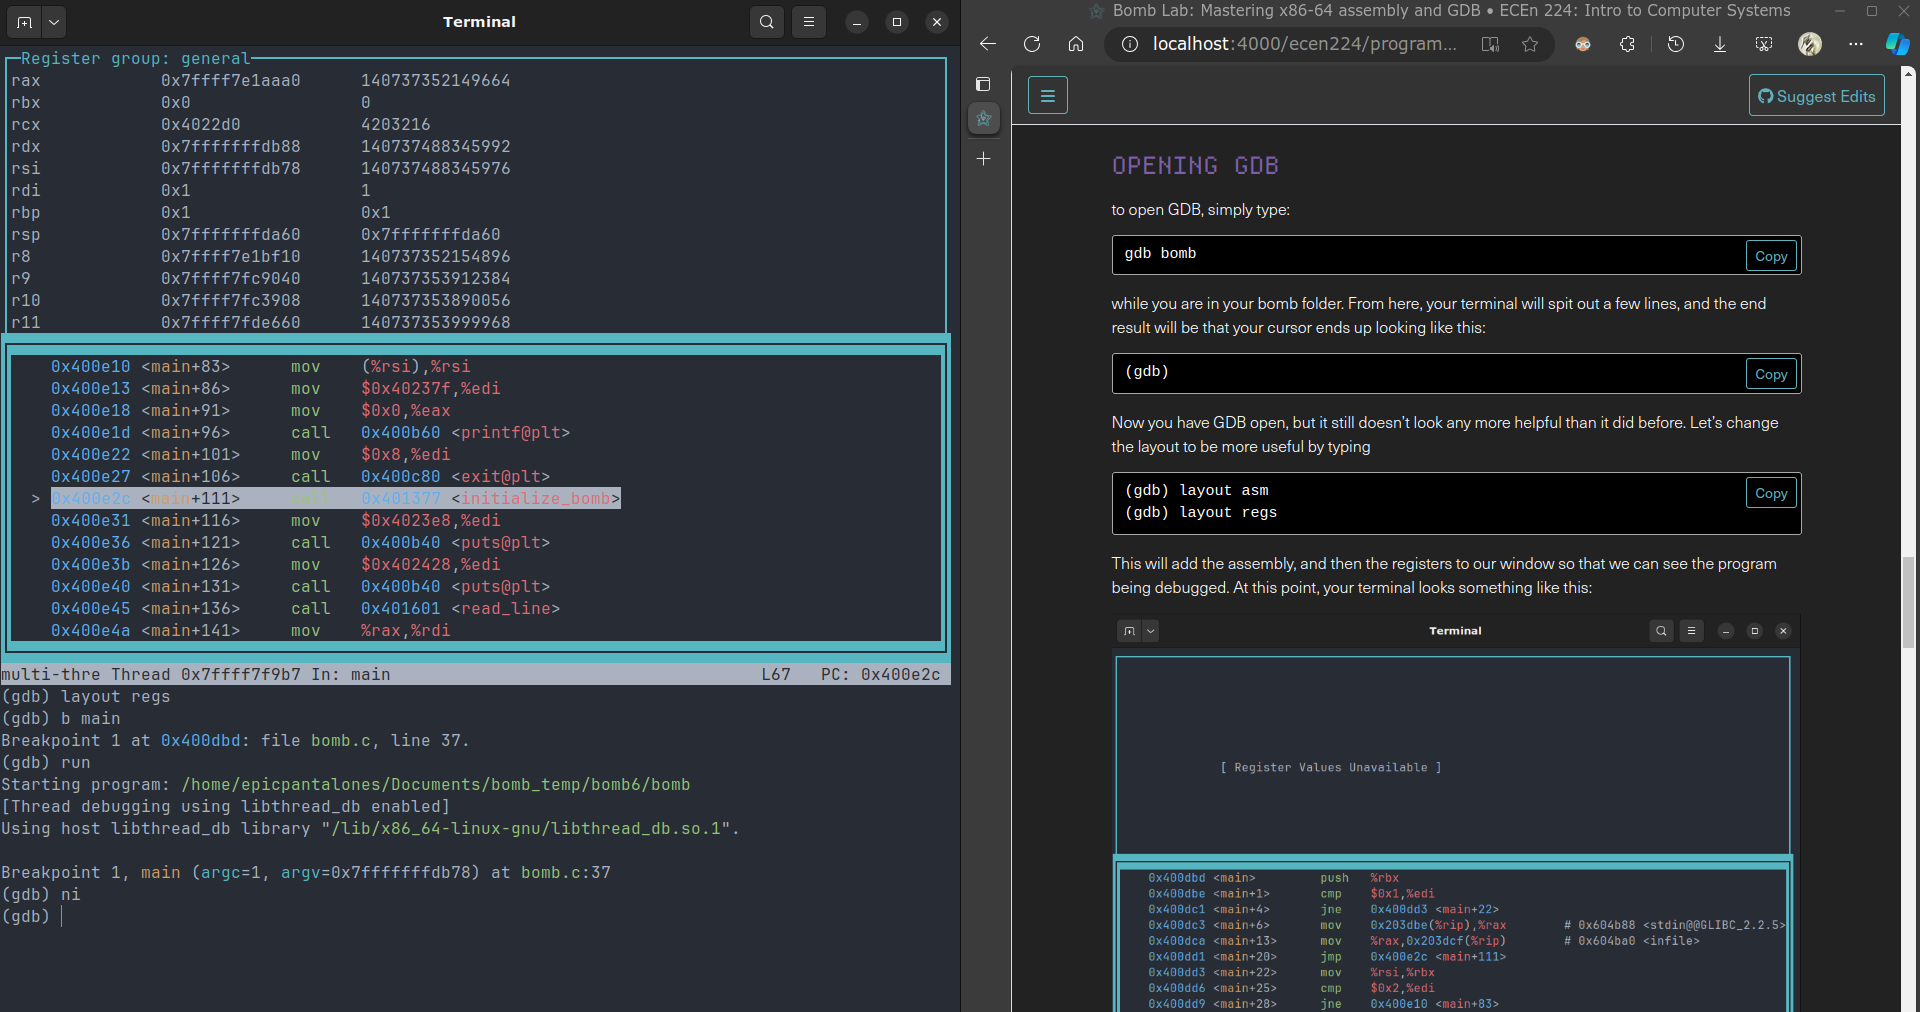Open the Copilot sidebar
The image size is (1920, 1012).
point(1897,44)
